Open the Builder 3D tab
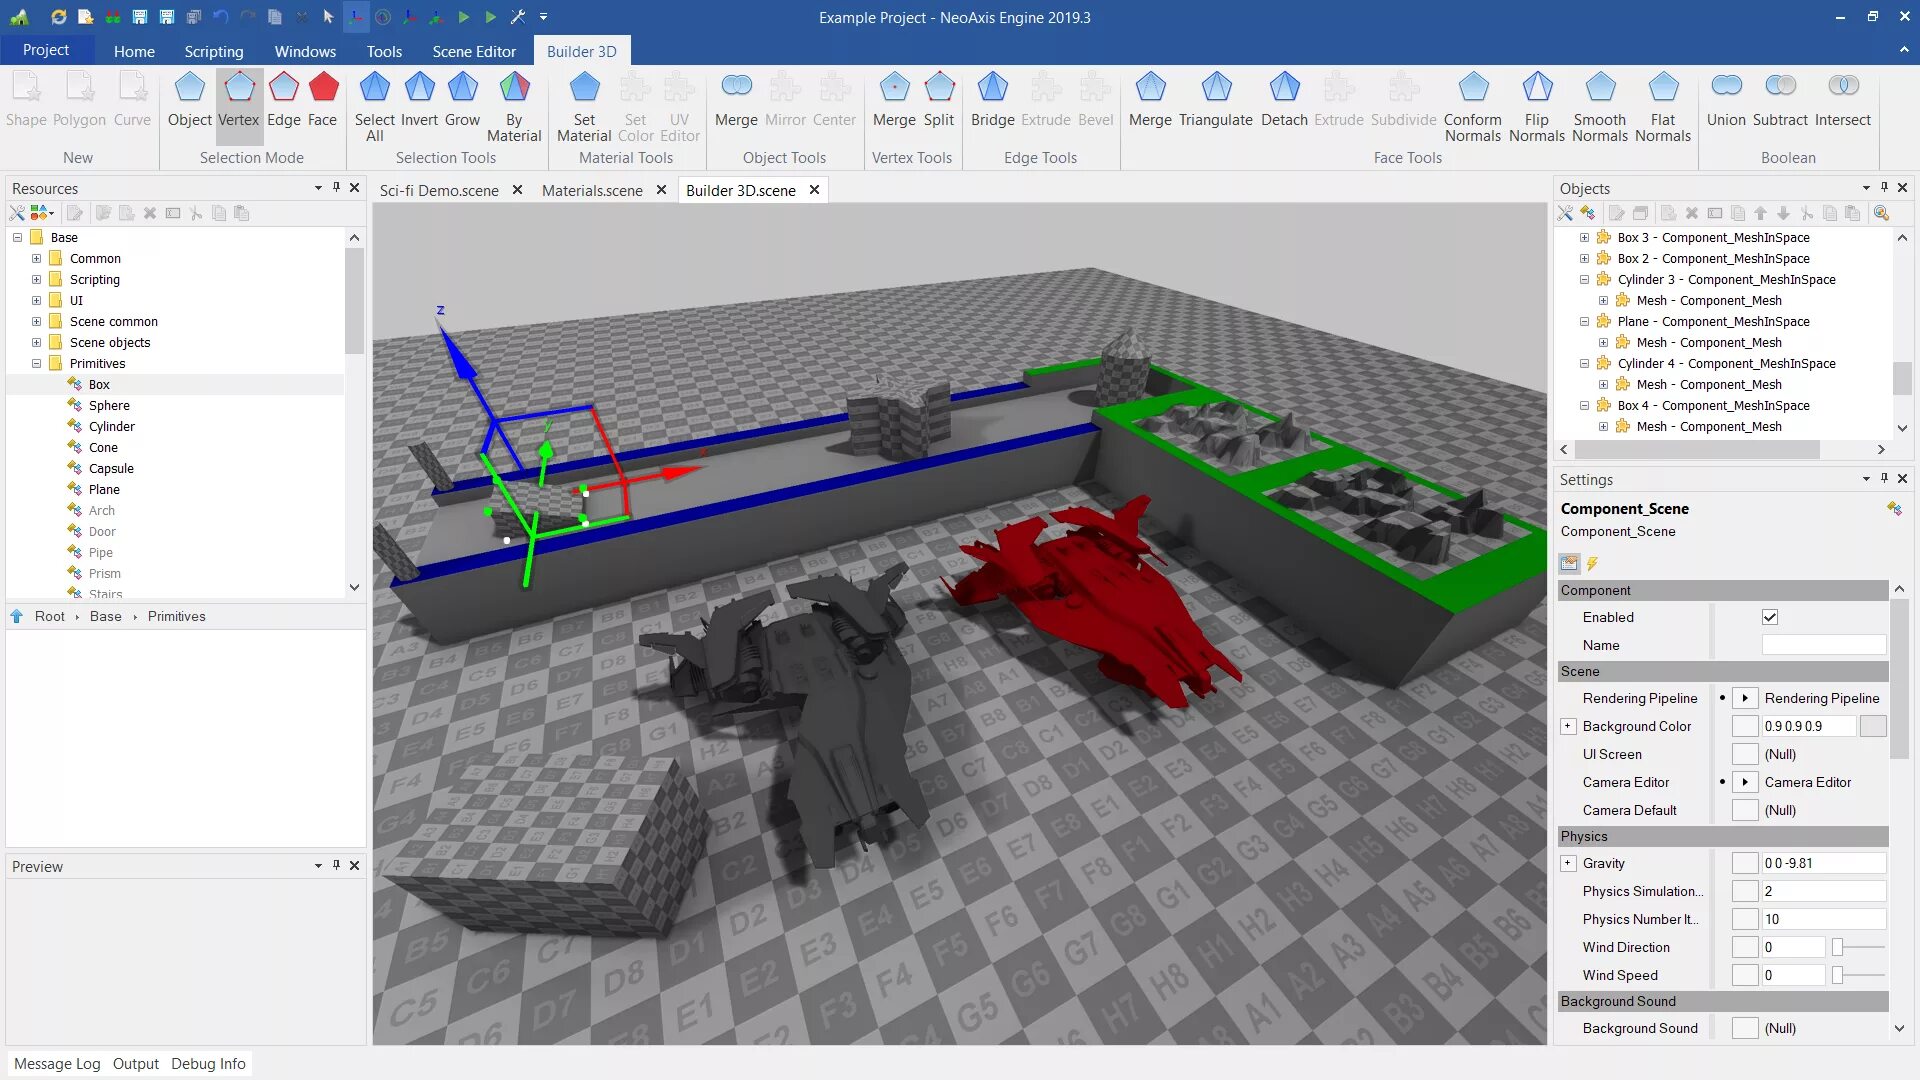This screenshot has width=1920, height=1080. point(580,50)
